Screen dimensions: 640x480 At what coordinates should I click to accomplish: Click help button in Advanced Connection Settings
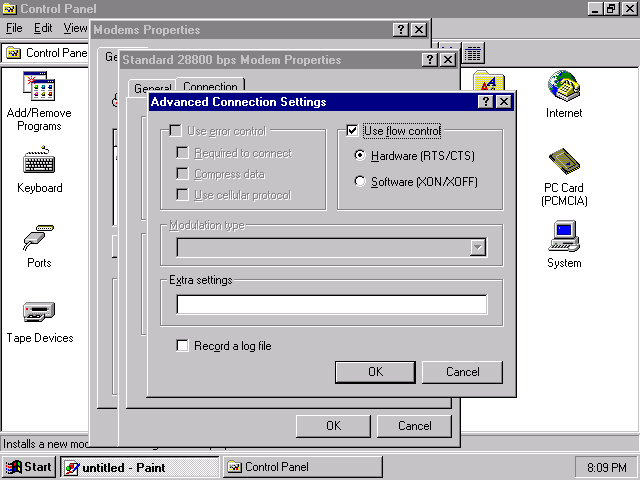click(485, 102)
